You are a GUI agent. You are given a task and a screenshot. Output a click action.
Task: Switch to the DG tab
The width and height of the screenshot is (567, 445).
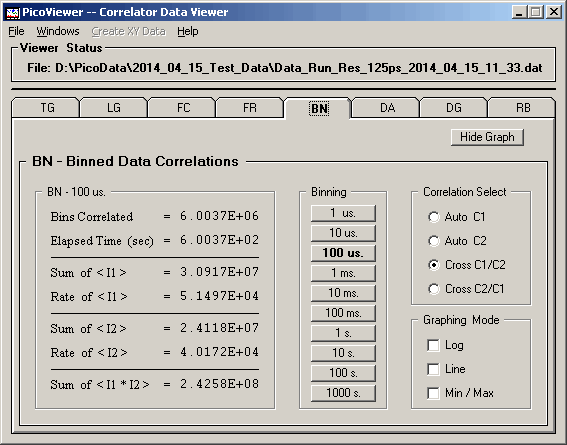(454, 108)
